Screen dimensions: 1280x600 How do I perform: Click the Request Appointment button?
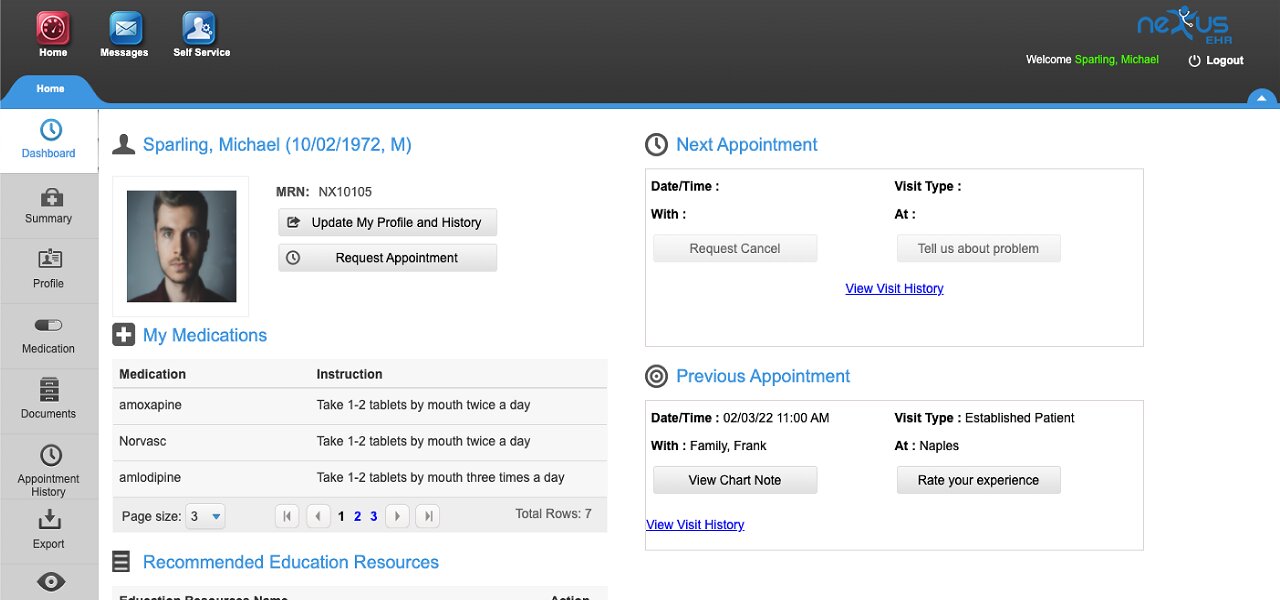(387, 258)
